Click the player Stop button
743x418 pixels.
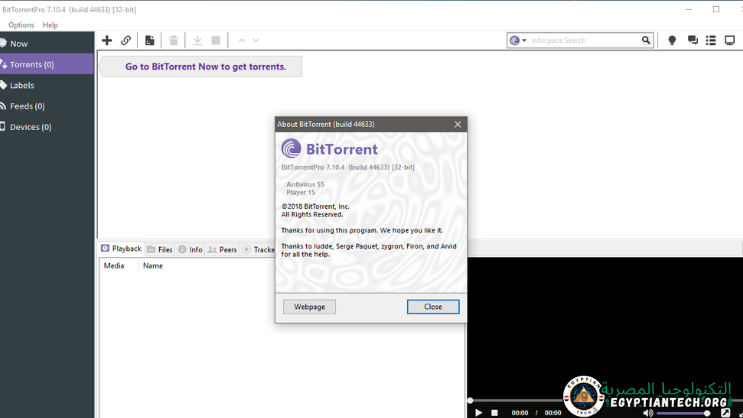click(x=494, y=413)
